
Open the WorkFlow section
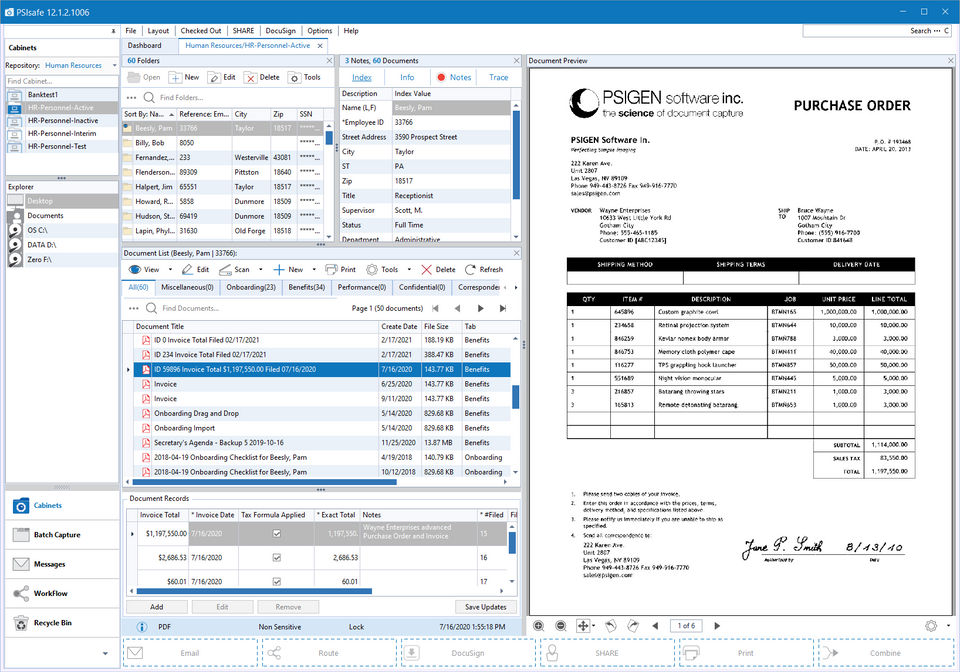[51, 593]
